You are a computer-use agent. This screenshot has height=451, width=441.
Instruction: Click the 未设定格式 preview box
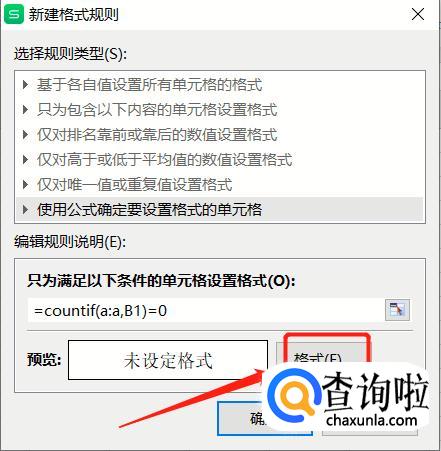(x=168, y=360)
